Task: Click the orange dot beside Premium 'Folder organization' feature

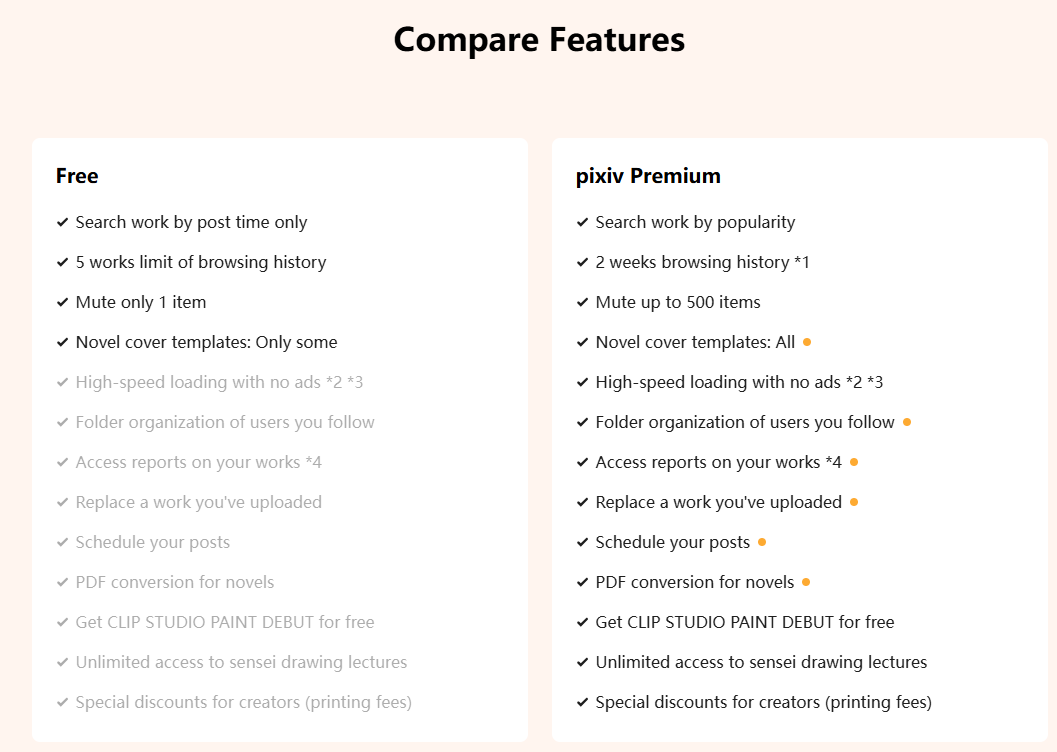Action: [x=907, y=422]
